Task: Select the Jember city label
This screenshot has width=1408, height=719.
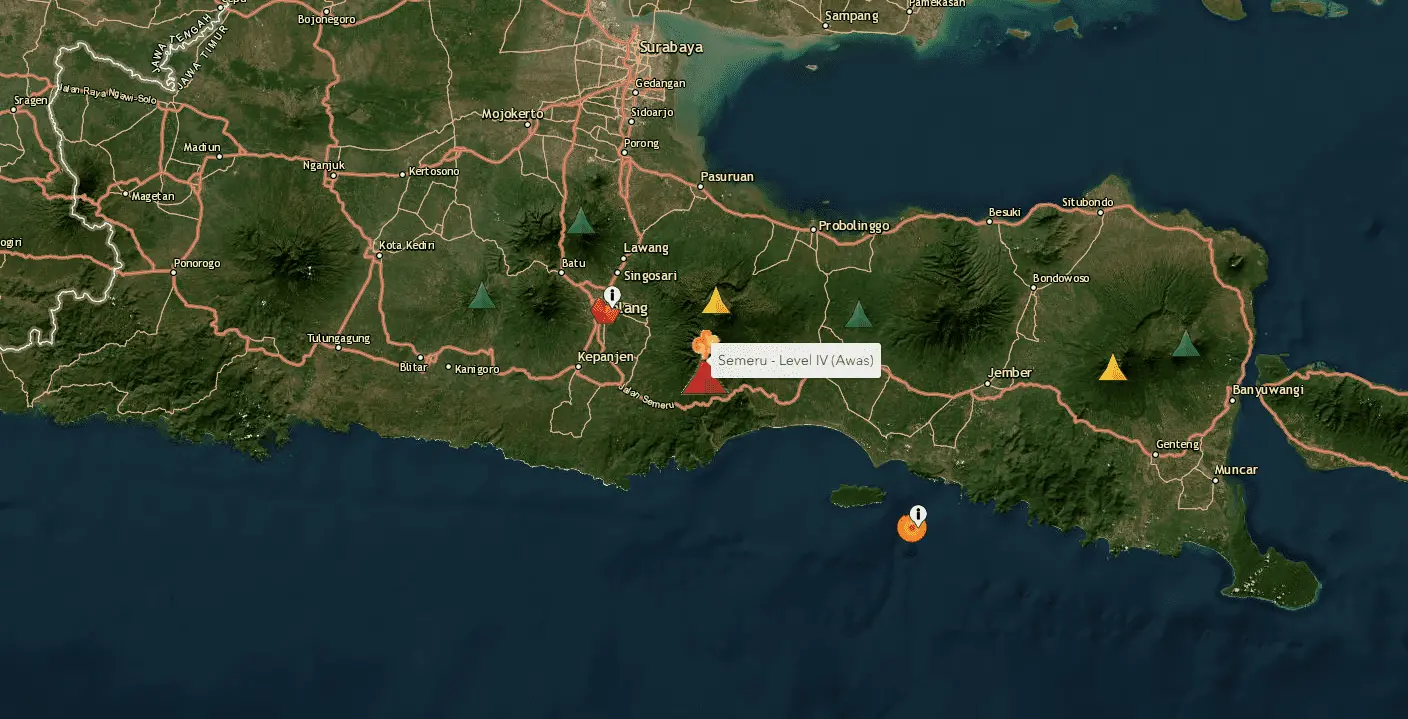Action: click(x=1009, y=373)
